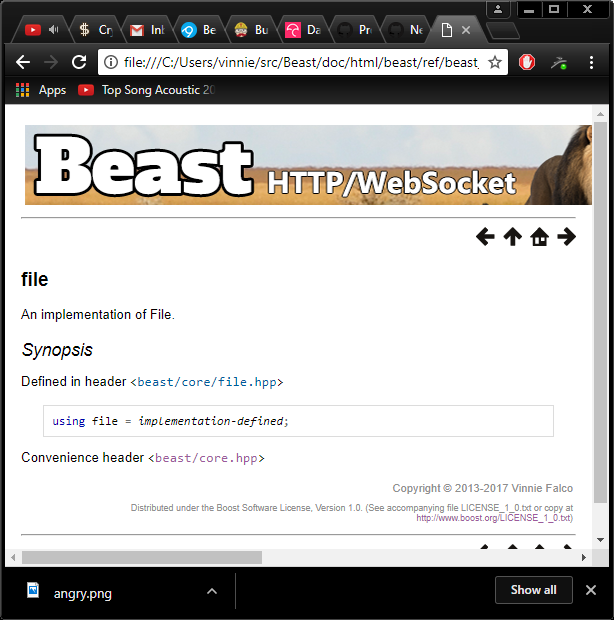Go up one level in docs
The height and width of the screenshot is (620, 614).
coord(512,237)
